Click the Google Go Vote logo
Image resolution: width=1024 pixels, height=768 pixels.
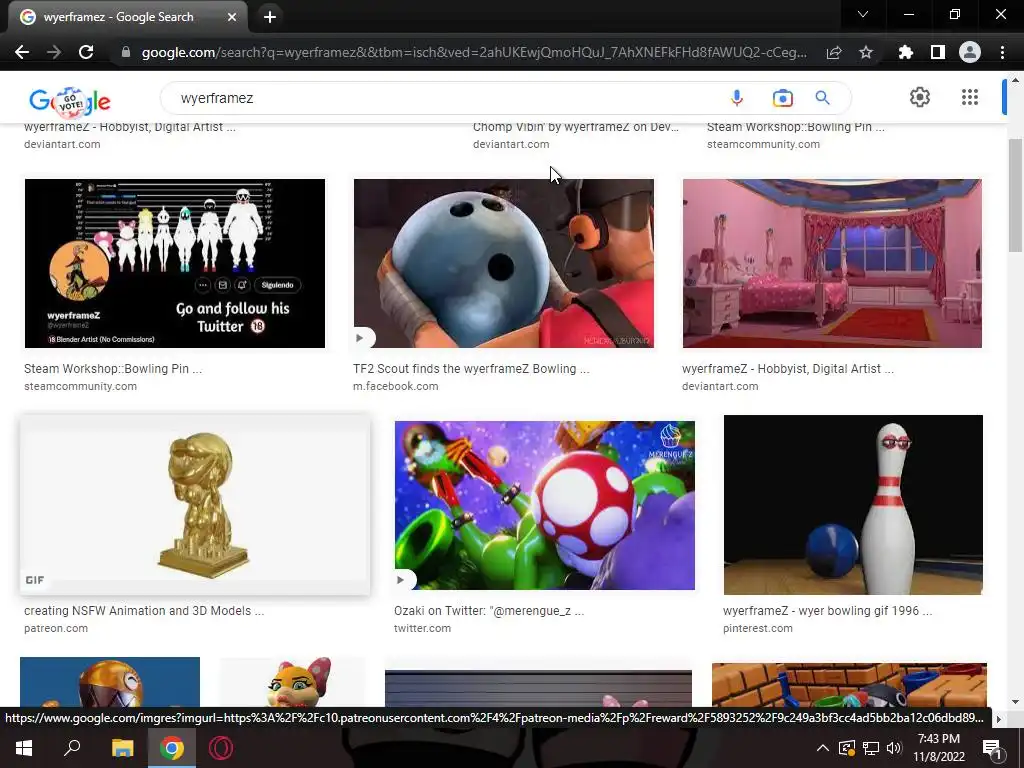[70, 101]
